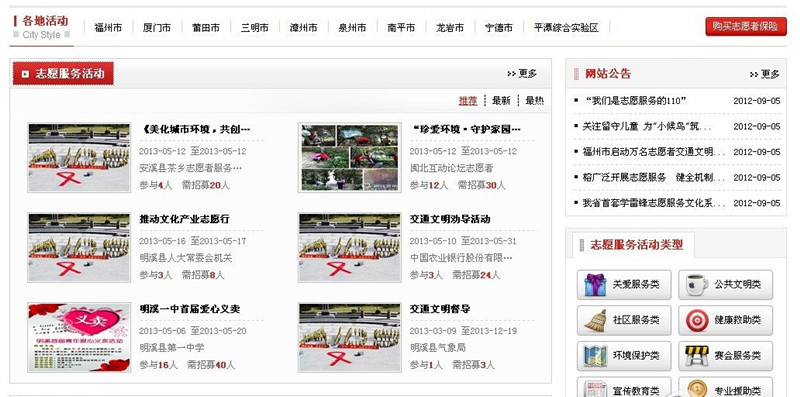Viewport: 800px width, 397px height.
Task: Click the date range 2013-03-09 至2013-12-19
Action: (x=463, y=331)
